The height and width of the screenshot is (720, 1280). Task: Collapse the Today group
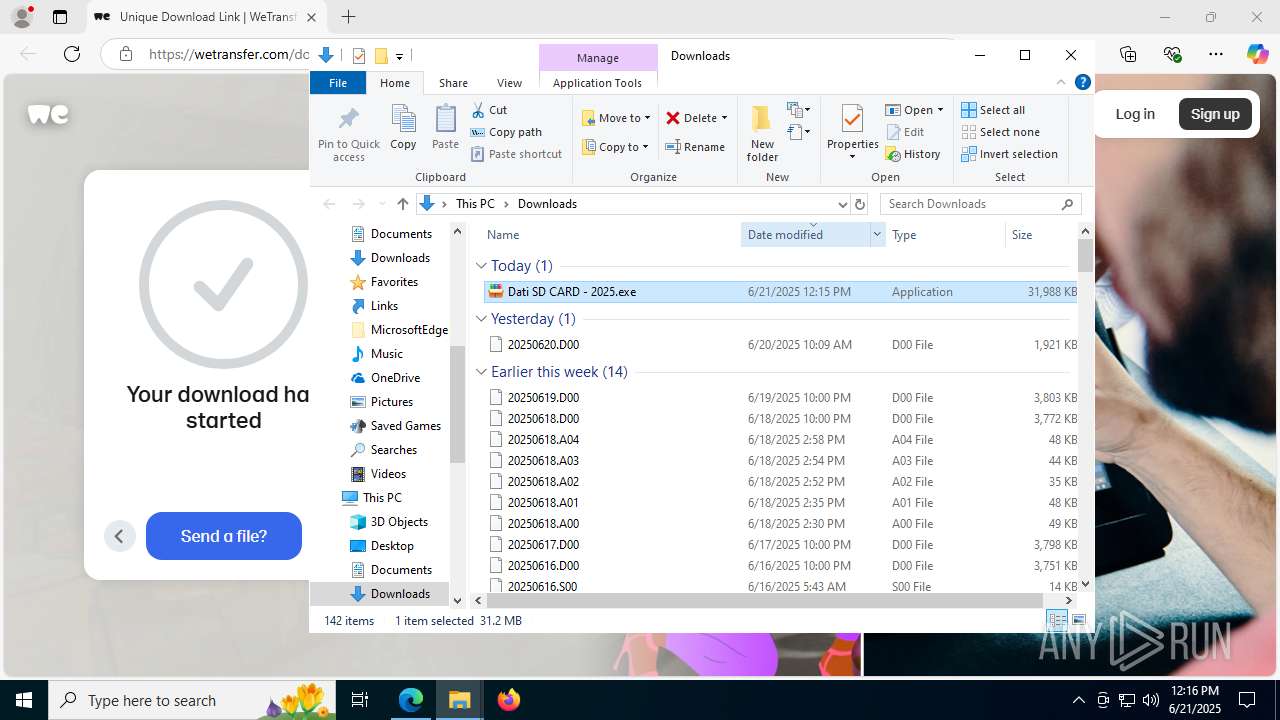(x=481, y=266)
